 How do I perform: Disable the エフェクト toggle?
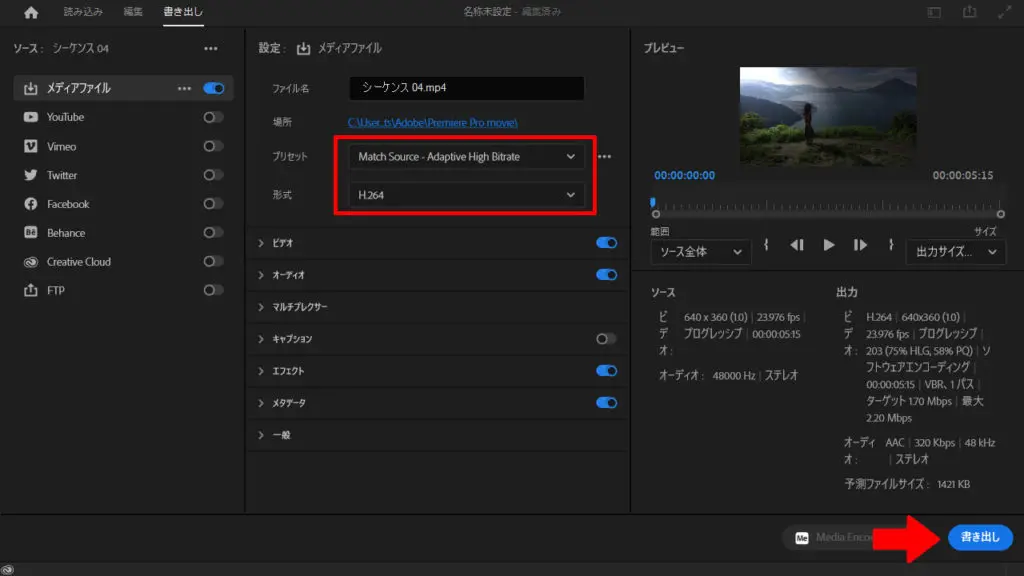[x=606, y=371]
